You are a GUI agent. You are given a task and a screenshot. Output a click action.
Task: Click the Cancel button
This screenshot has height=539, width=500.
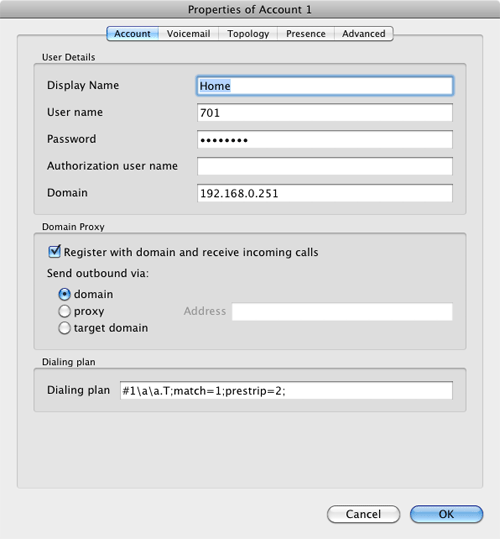click(x=363, y=514)
